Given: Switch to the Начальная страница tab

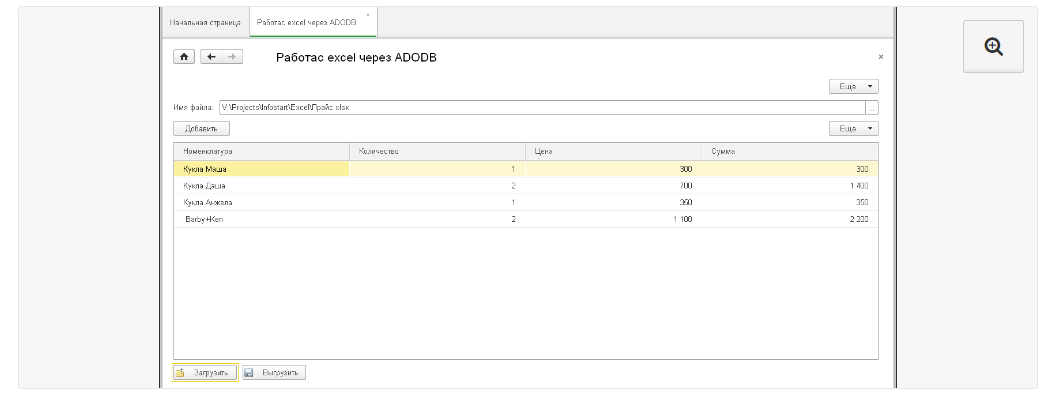Looking at the screenshot, I should [x=205, y=21].
